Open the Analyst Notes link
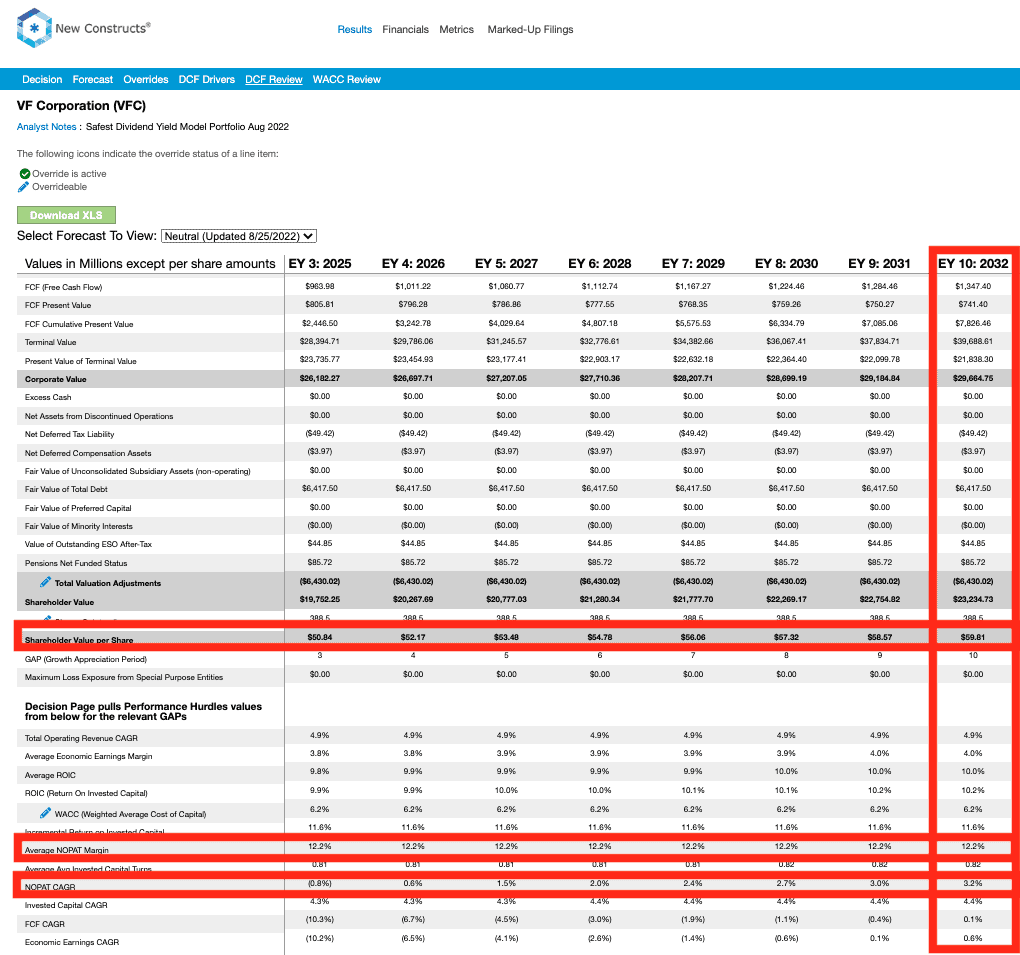Image resolution: width=1020 pixels, height=955 pixels. 47,127
